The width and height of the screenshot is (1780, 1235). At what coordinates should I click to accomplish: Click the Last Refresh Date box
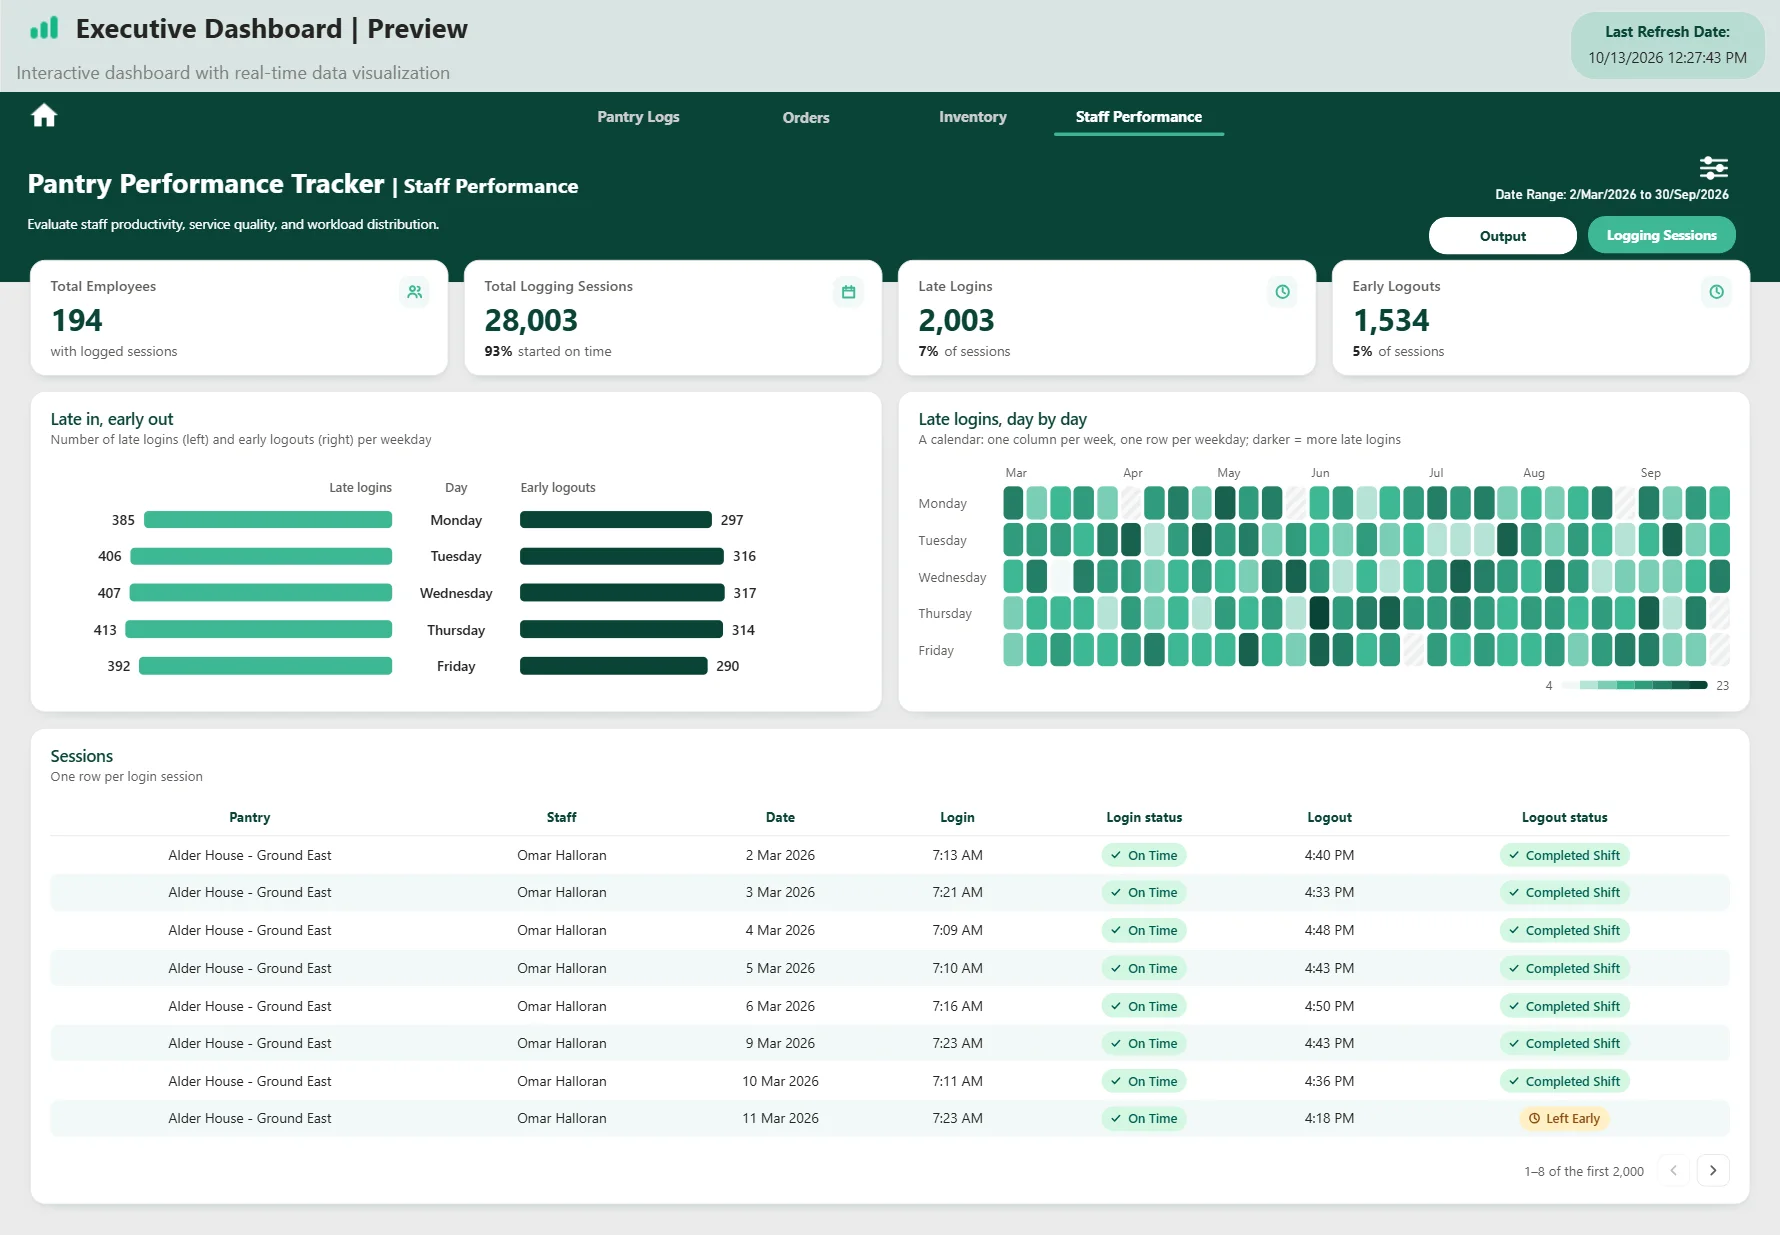point(1667,45)
